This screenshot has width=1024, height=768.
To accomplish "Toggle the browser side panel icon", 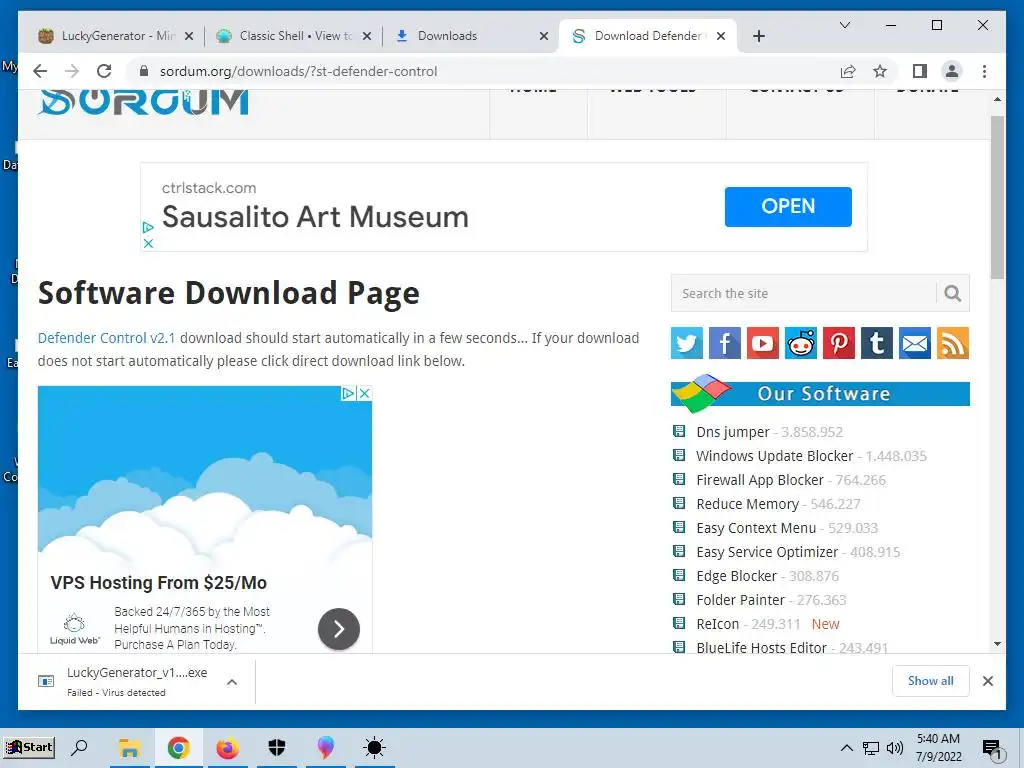I will pos(920,71).
